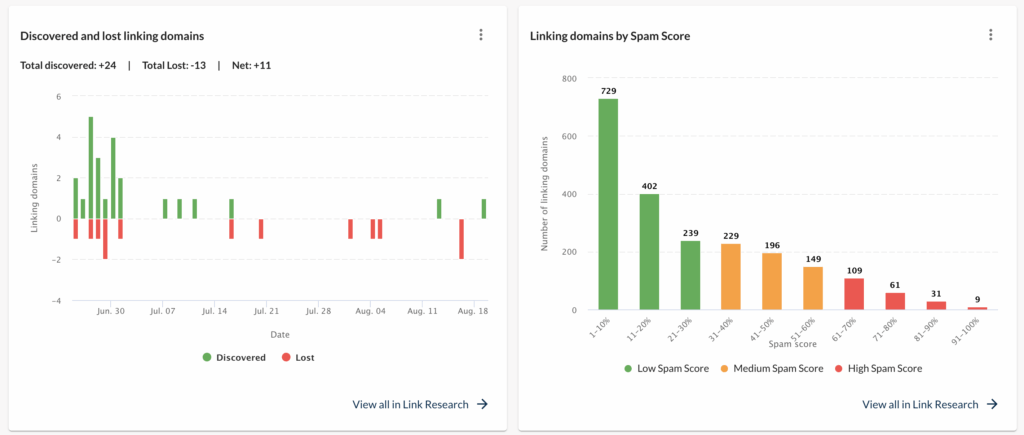
Task: Toggle High Spam Score legend item
Action: 880,368
